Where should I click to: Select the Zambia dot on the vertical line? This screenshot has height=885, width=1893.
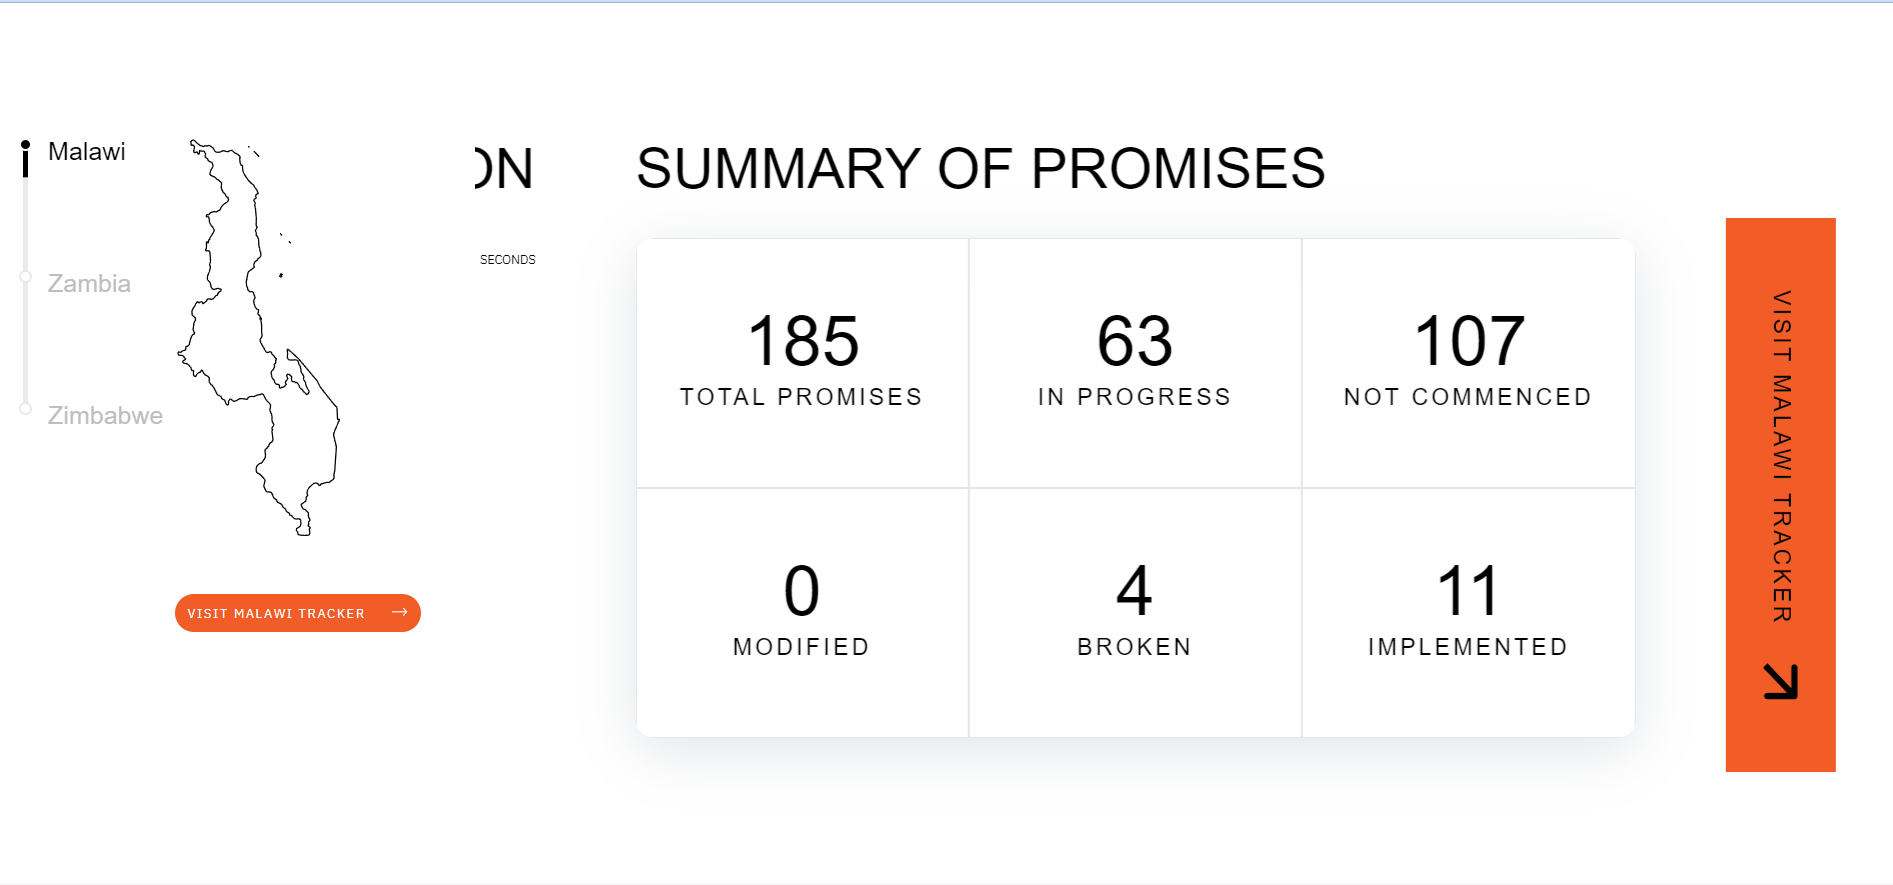(x=26, y=277)
